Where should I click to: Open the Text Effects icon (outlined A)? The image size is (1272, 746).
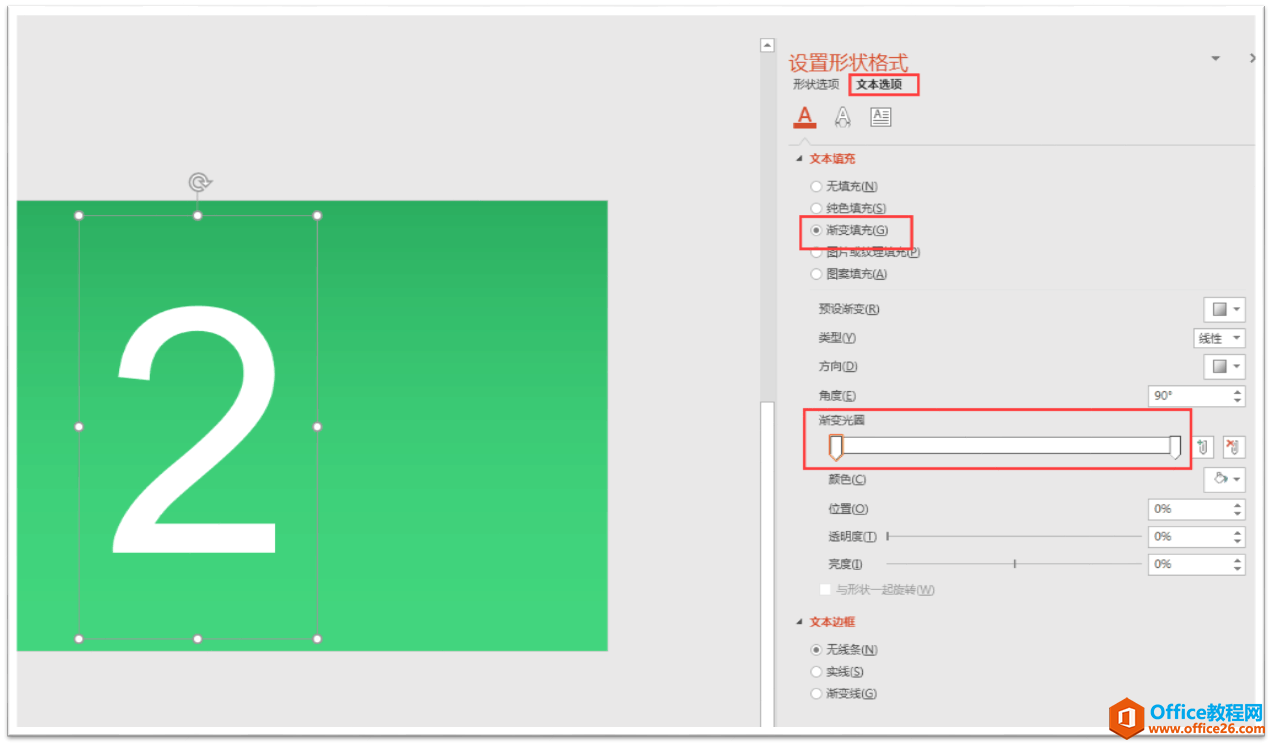point(842,117)
